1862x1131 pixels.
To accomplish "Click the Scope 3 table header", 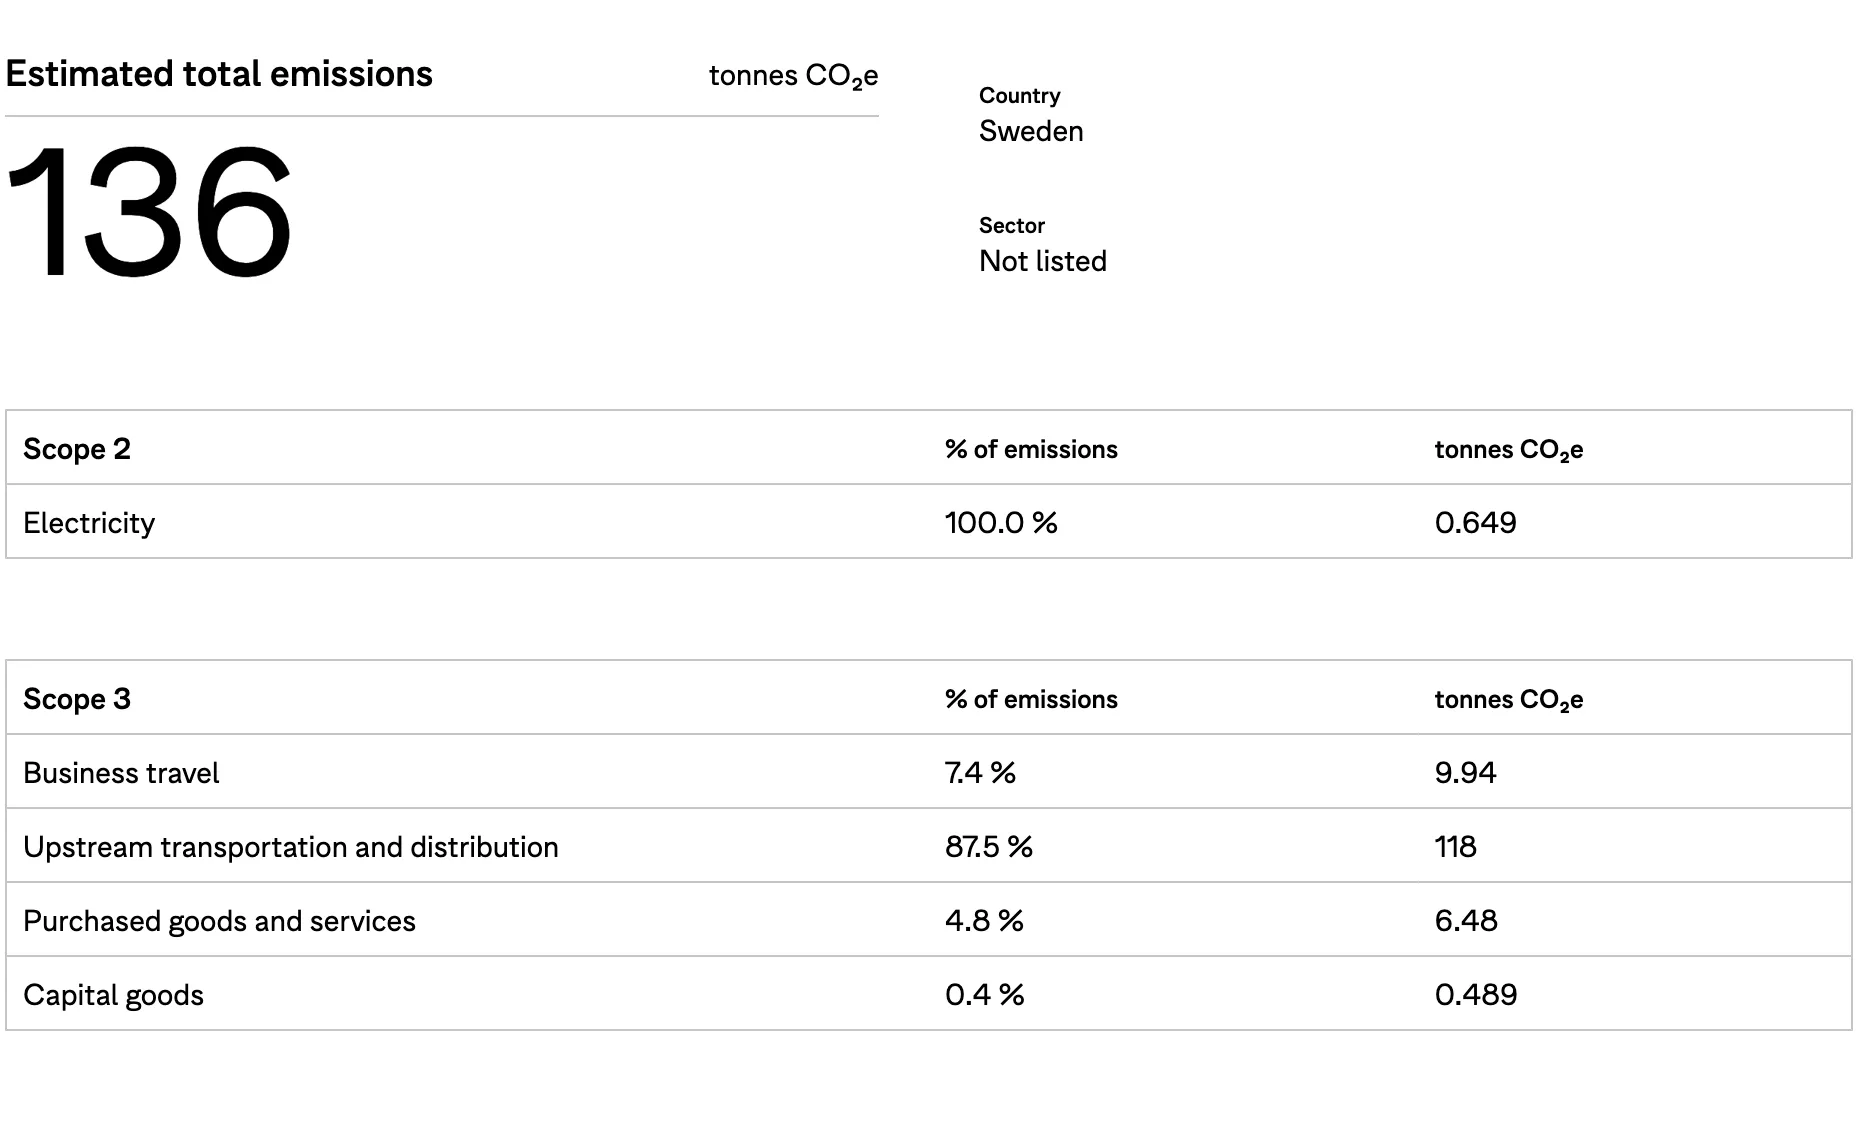I will [x=77, y=699].
